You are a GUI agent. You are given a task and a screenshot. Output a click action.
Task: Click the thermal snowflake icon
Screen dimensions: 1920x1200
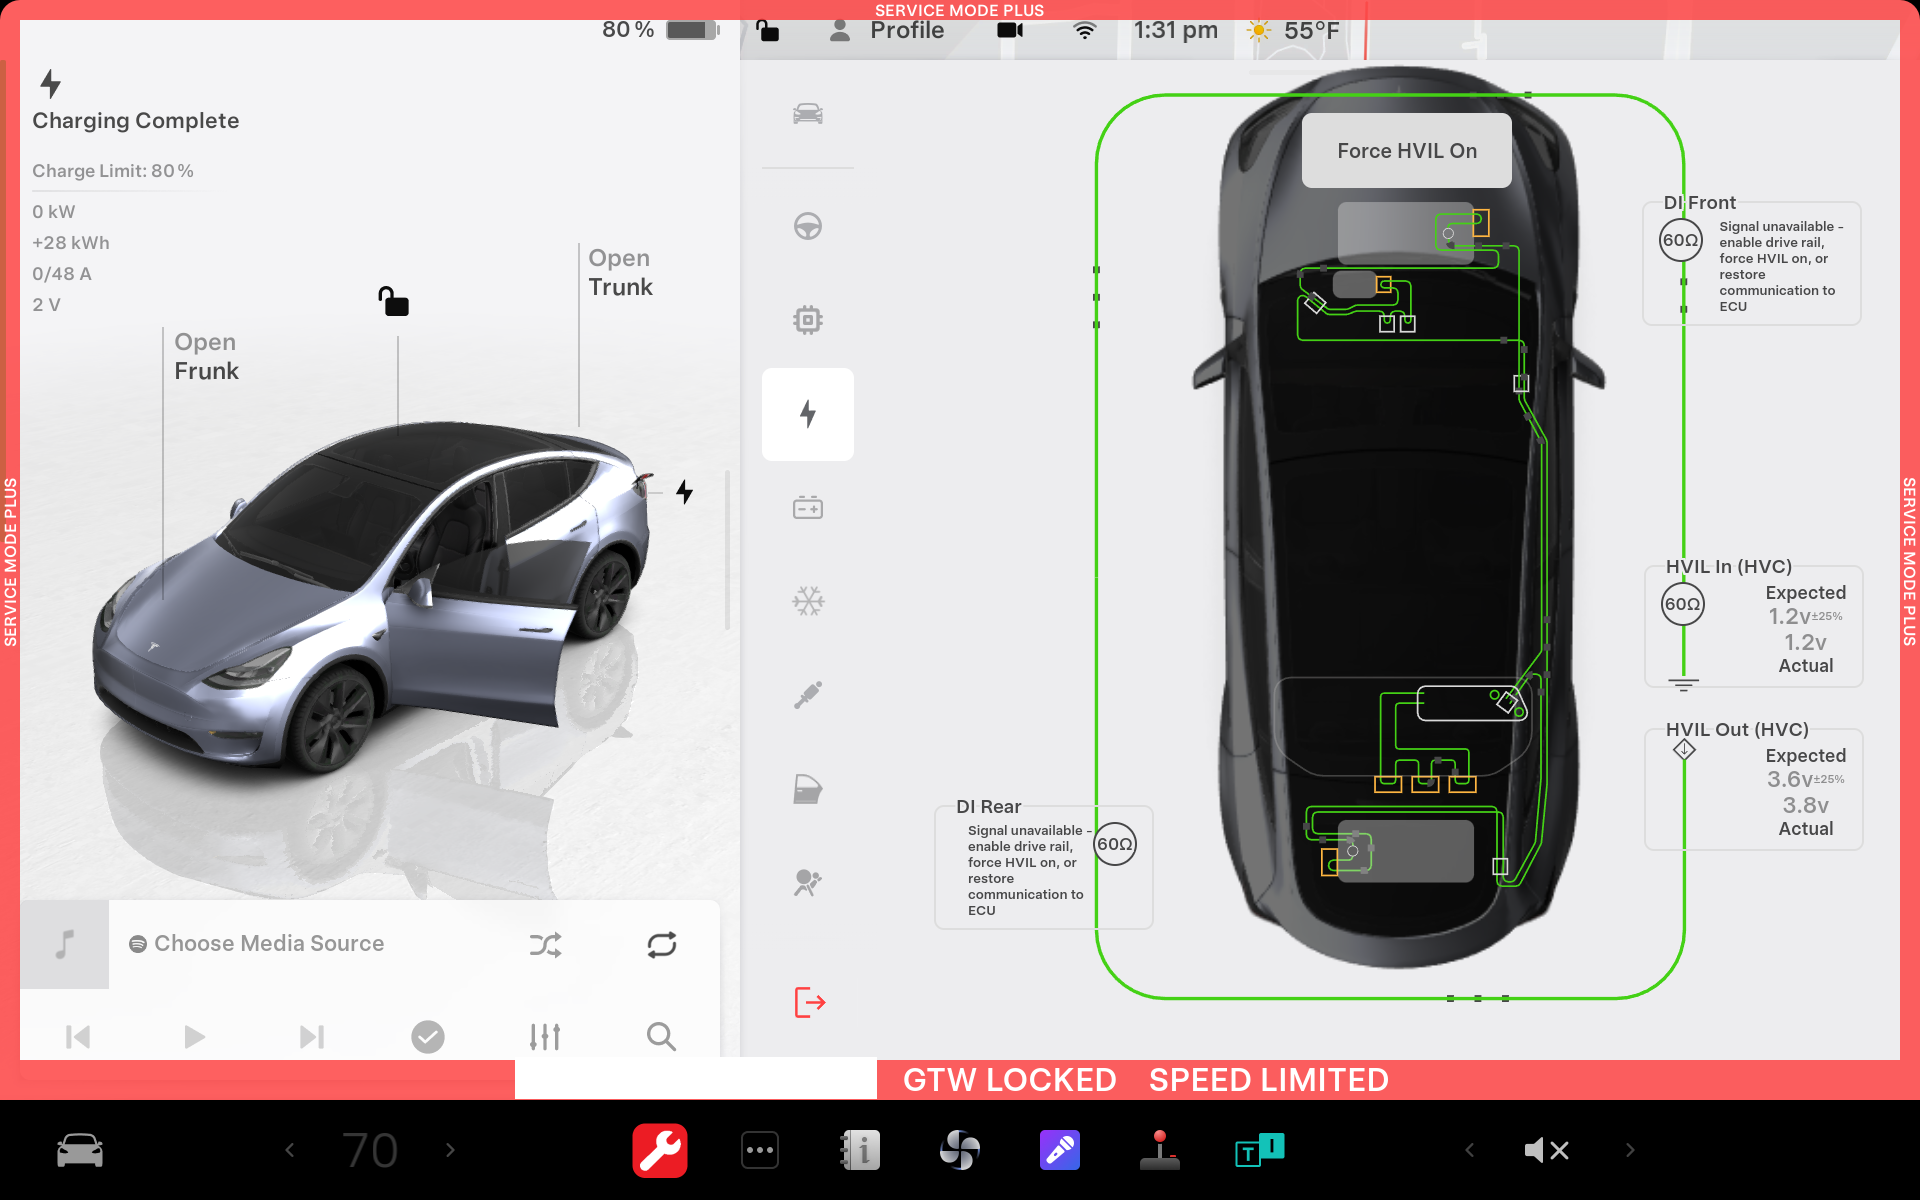tap(807, 601)
